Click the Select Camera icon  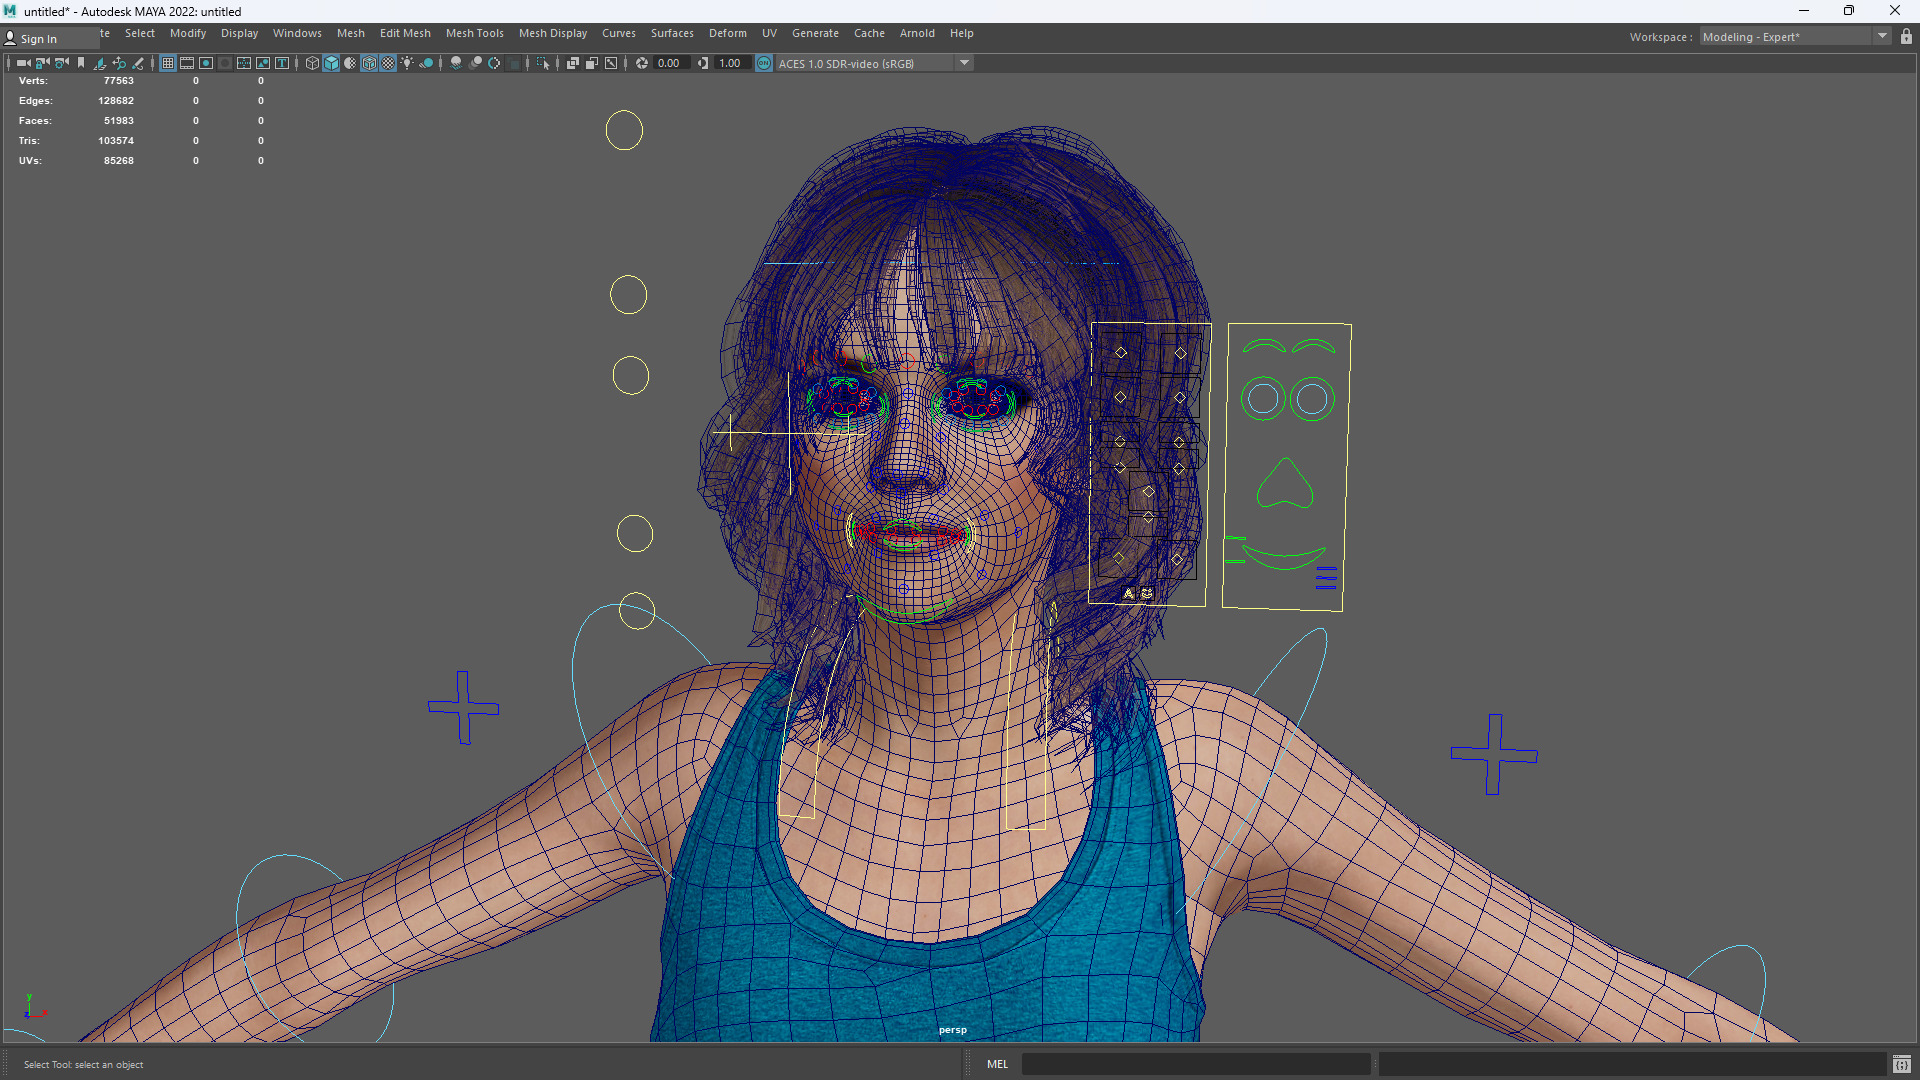(x=23, y=63)
